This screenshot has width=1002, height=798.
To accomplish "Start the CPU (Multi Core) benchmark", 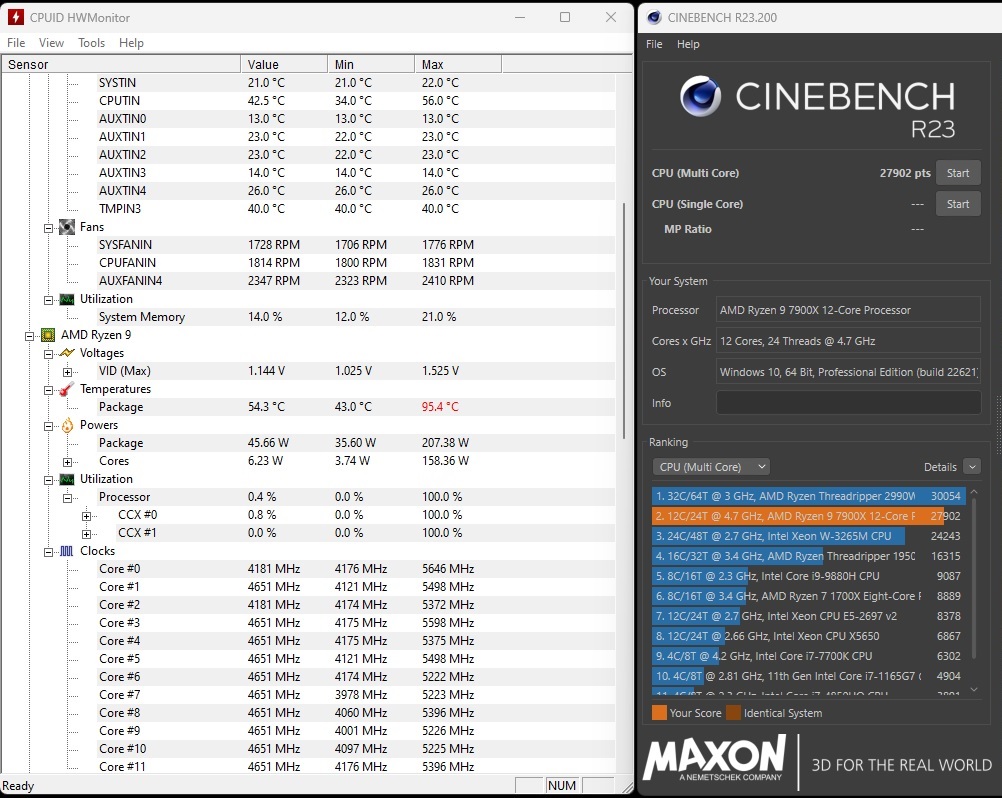I will pos(958,173).
